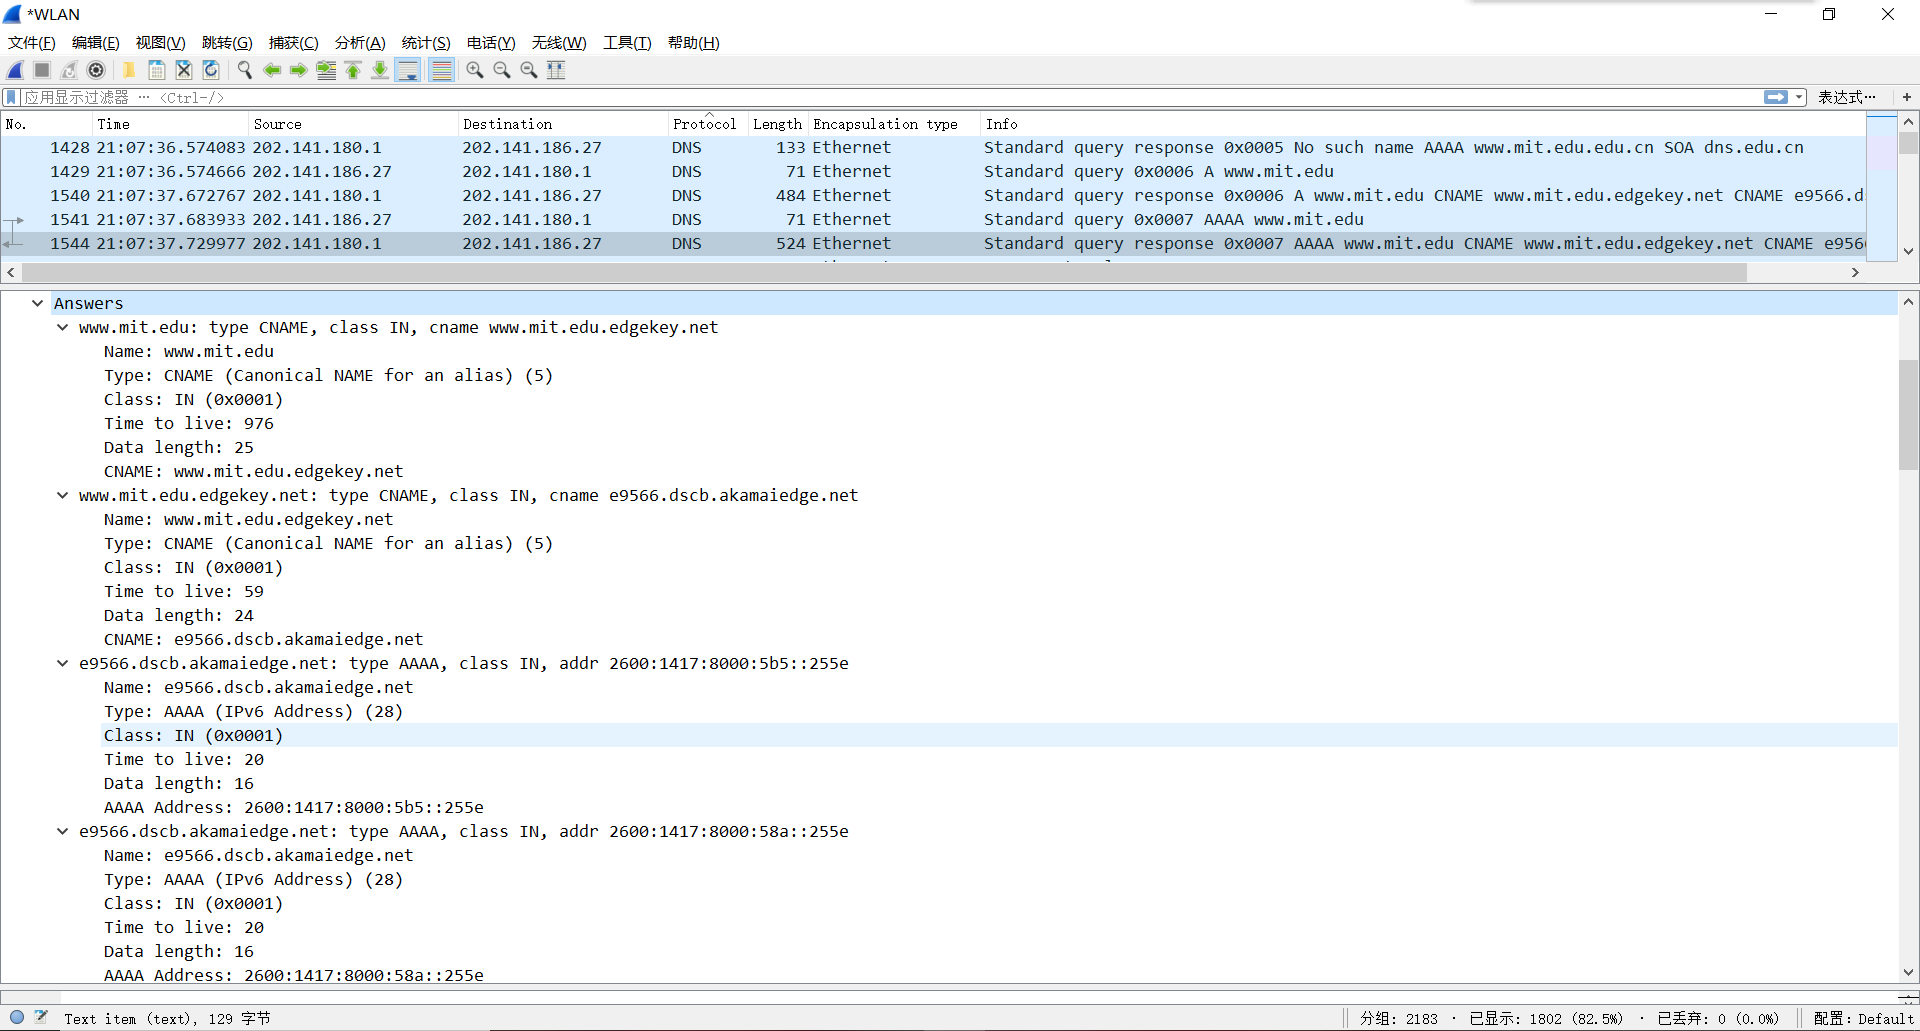Stop the running packet capture

pos(42,70)
